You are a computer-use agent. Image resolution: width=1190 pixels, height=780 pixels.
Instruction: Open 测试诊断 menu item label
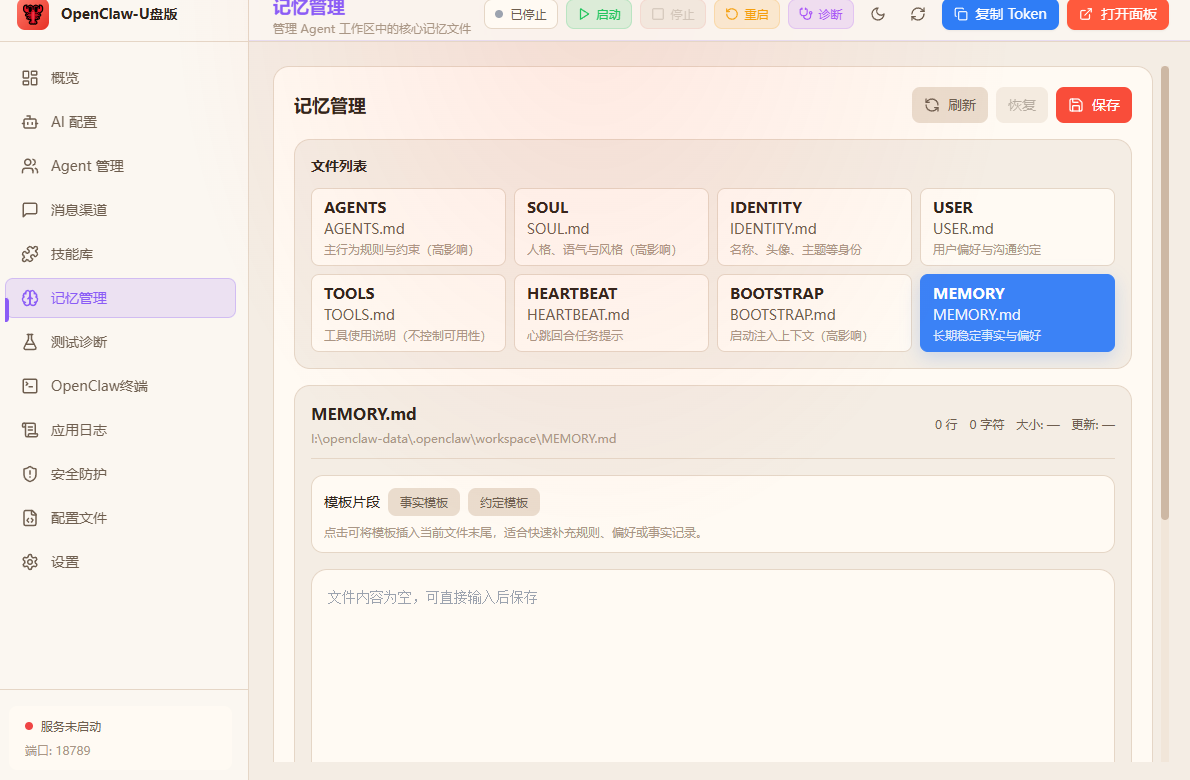[79, 342]
